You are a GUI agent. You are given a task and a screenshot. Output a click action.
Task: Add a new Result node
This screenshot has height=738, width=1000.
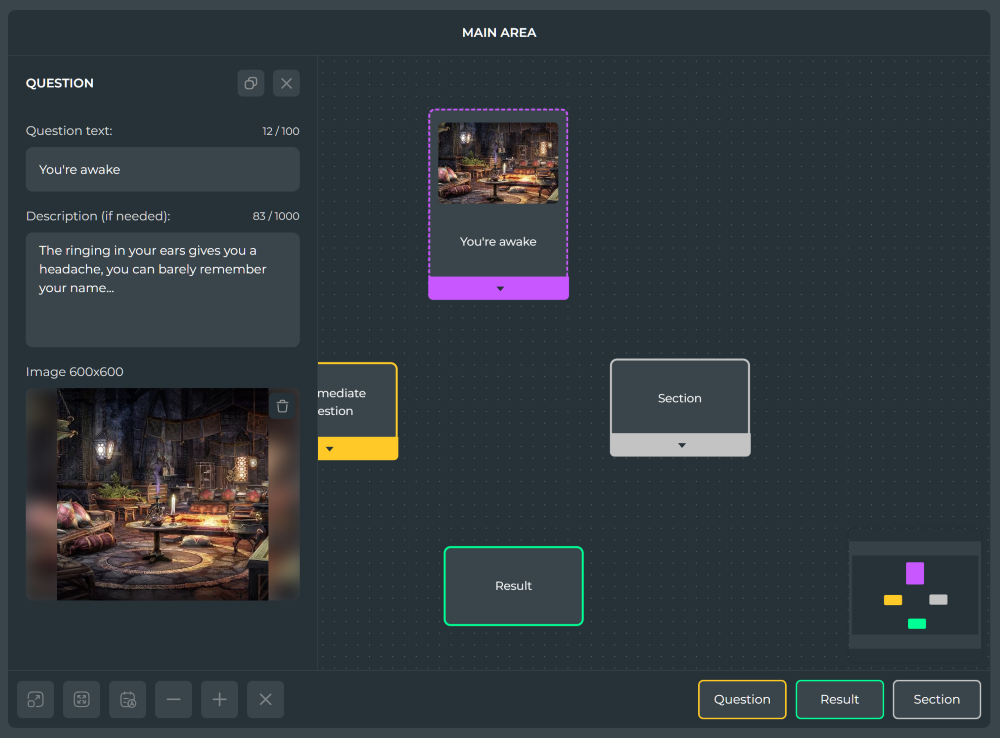840,700
